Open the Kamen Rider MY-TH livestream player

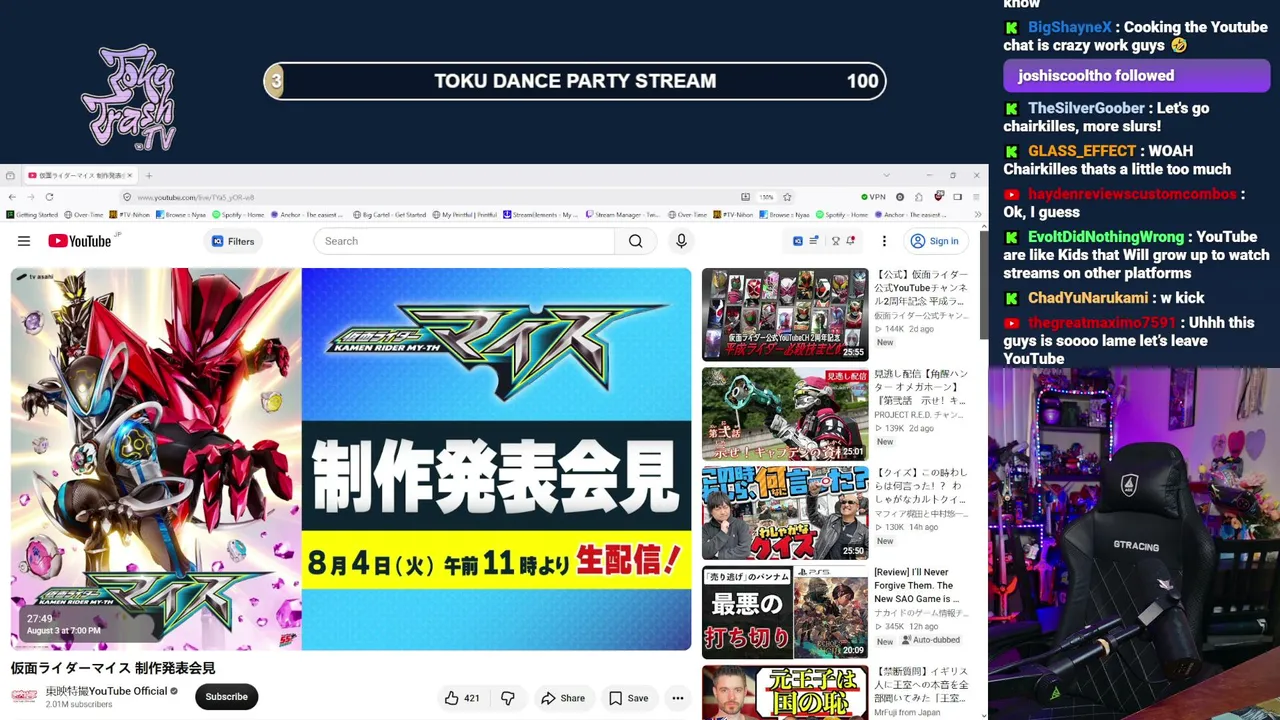(x=351, y=459)
